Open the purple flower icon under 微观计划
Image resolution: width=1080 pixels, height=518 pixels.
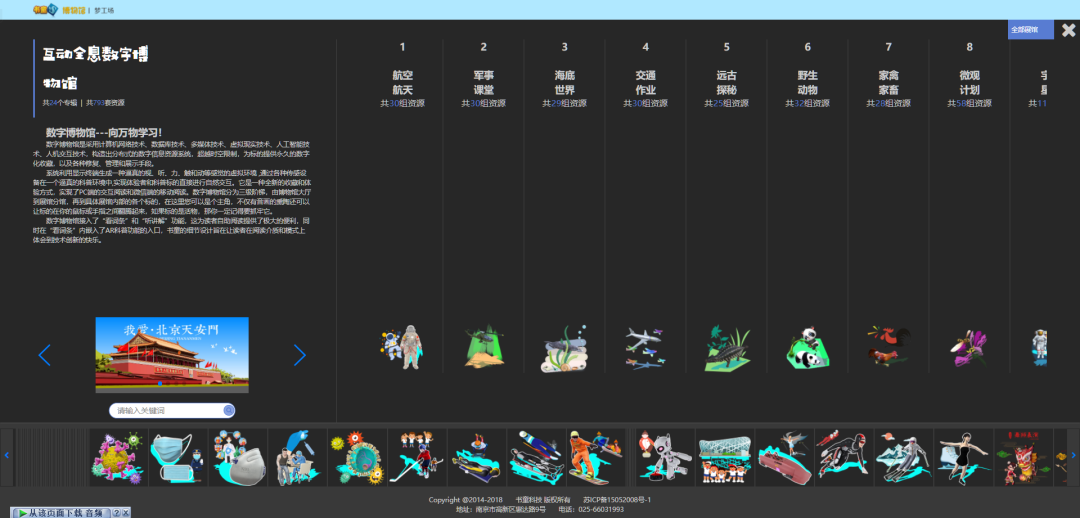coord(970,348)
